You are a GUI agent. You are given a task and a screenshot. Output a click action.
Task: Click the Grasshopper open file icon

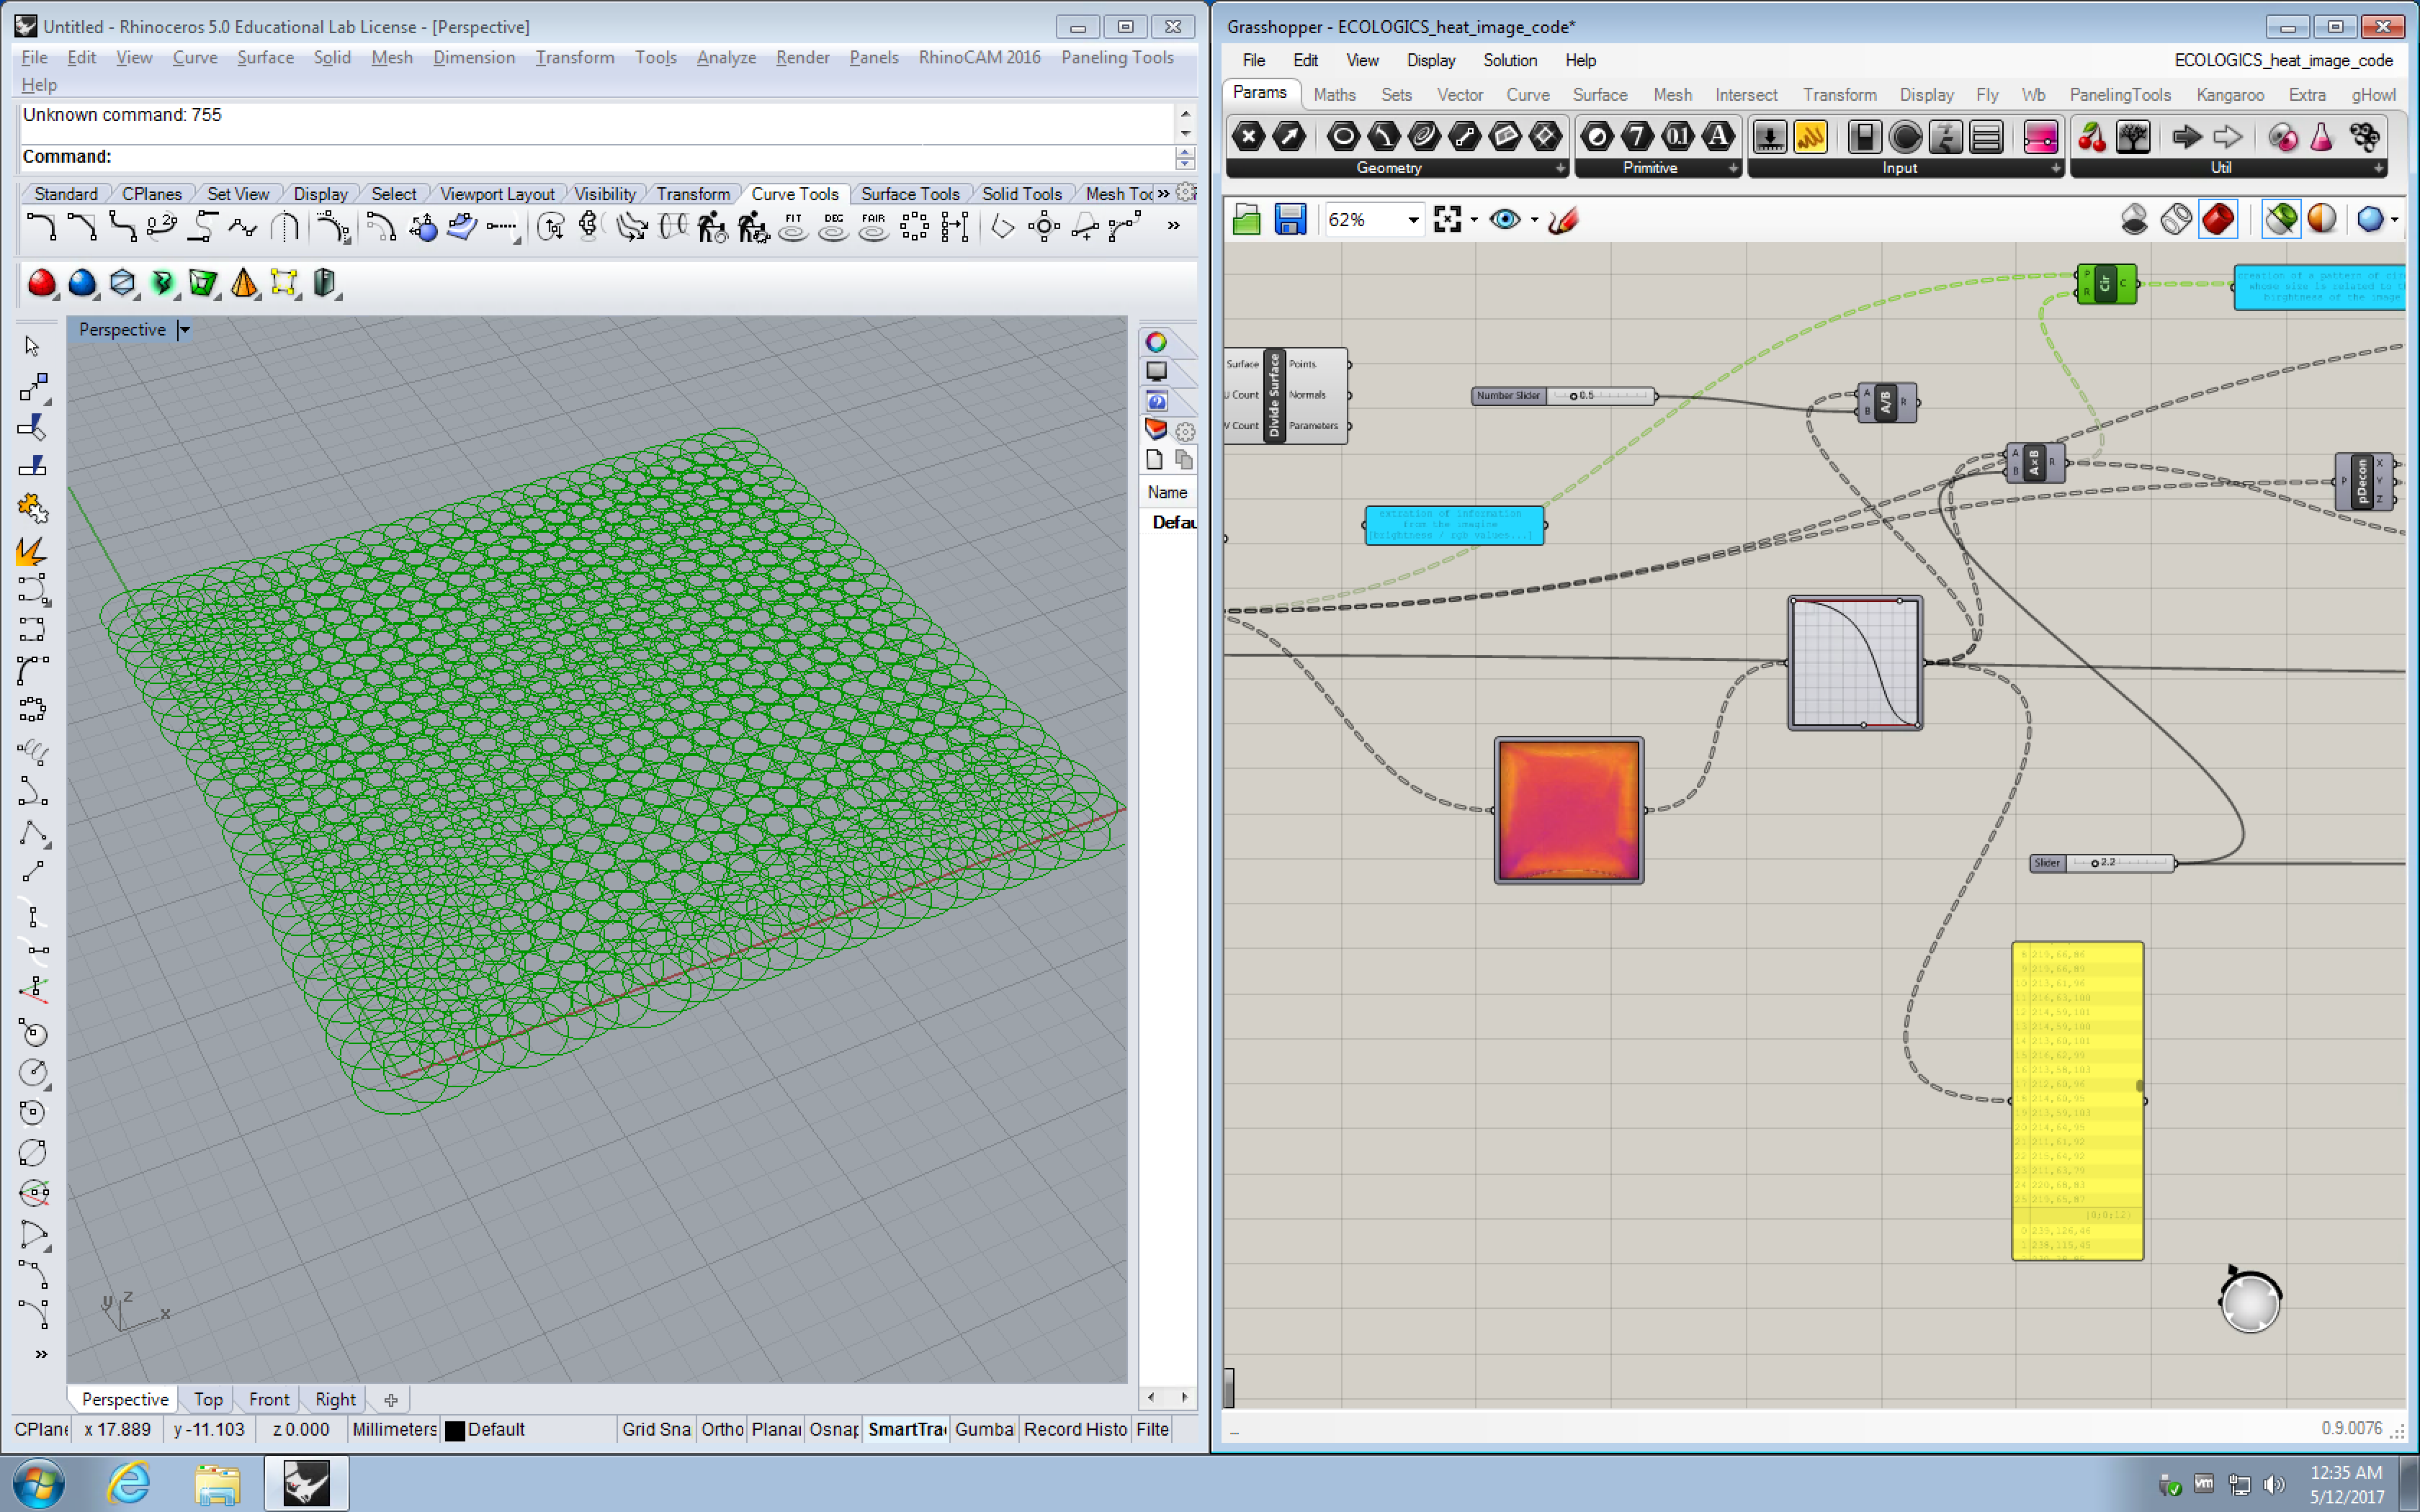[x=1246, y=219]
